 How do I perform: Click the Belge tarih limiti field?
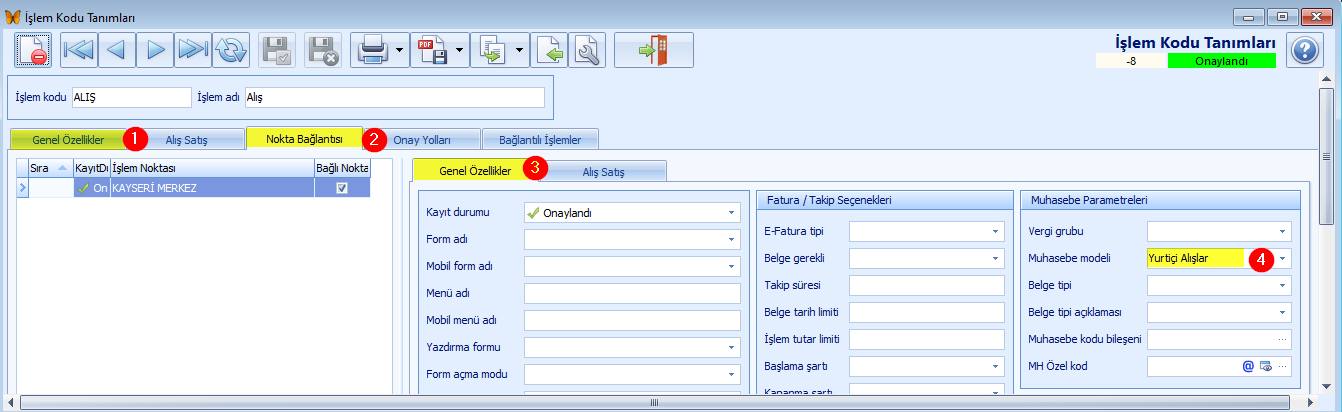(926, 312)
